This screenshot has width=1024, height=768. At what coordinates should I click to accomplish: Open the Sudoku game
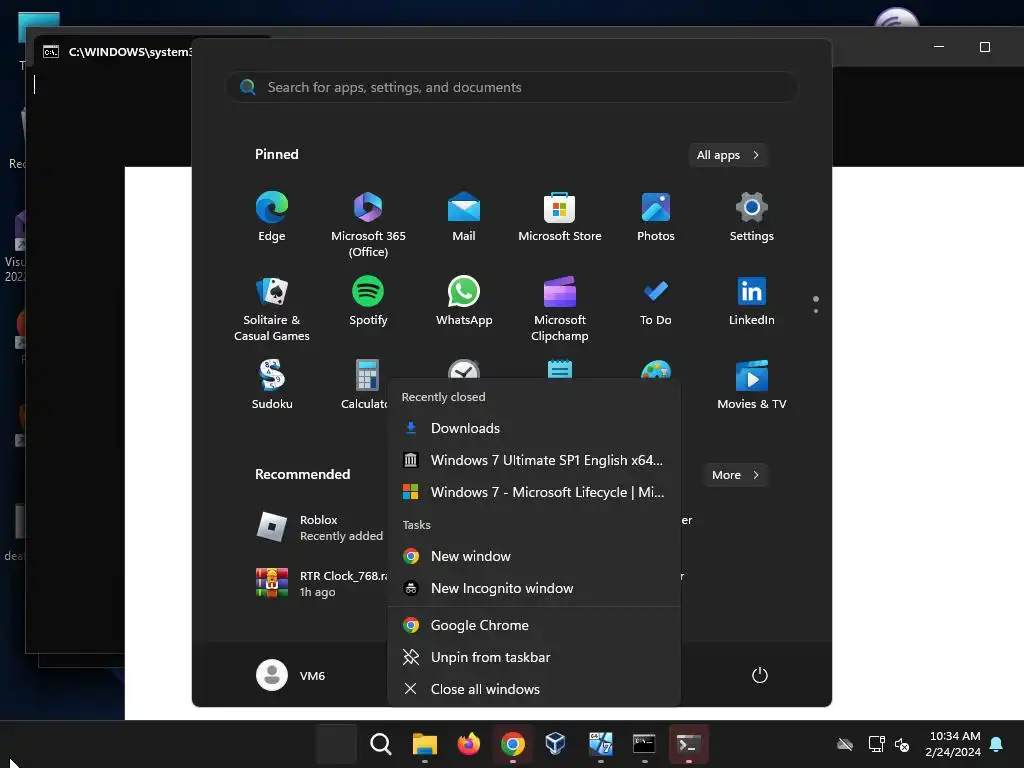(x=272, y=385)
